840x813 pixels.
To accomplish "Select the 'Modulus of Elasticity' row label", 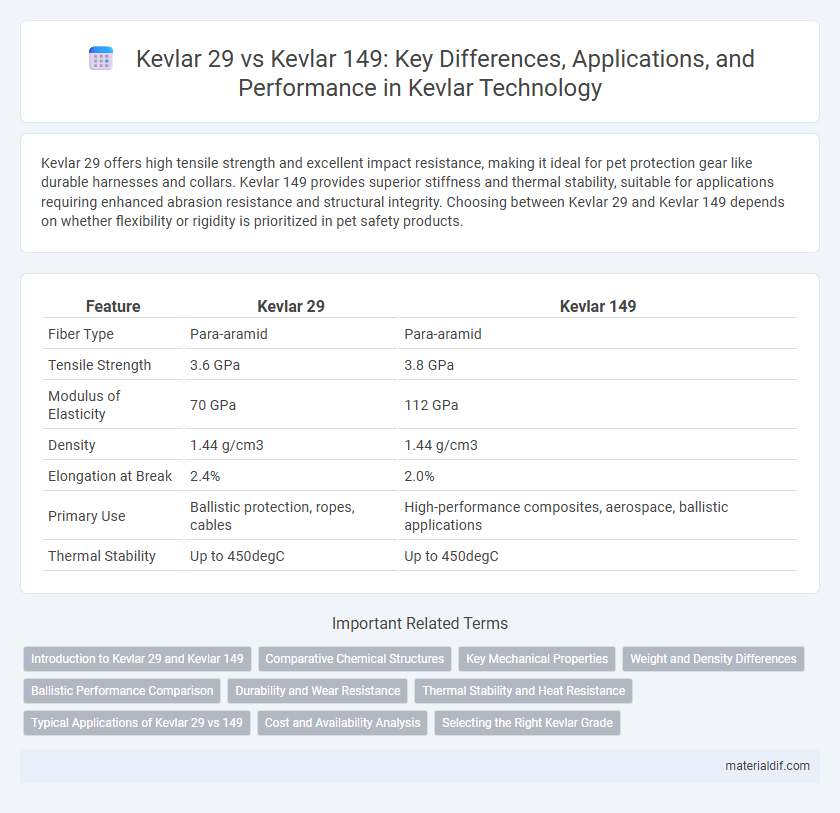I will point(84,405).
